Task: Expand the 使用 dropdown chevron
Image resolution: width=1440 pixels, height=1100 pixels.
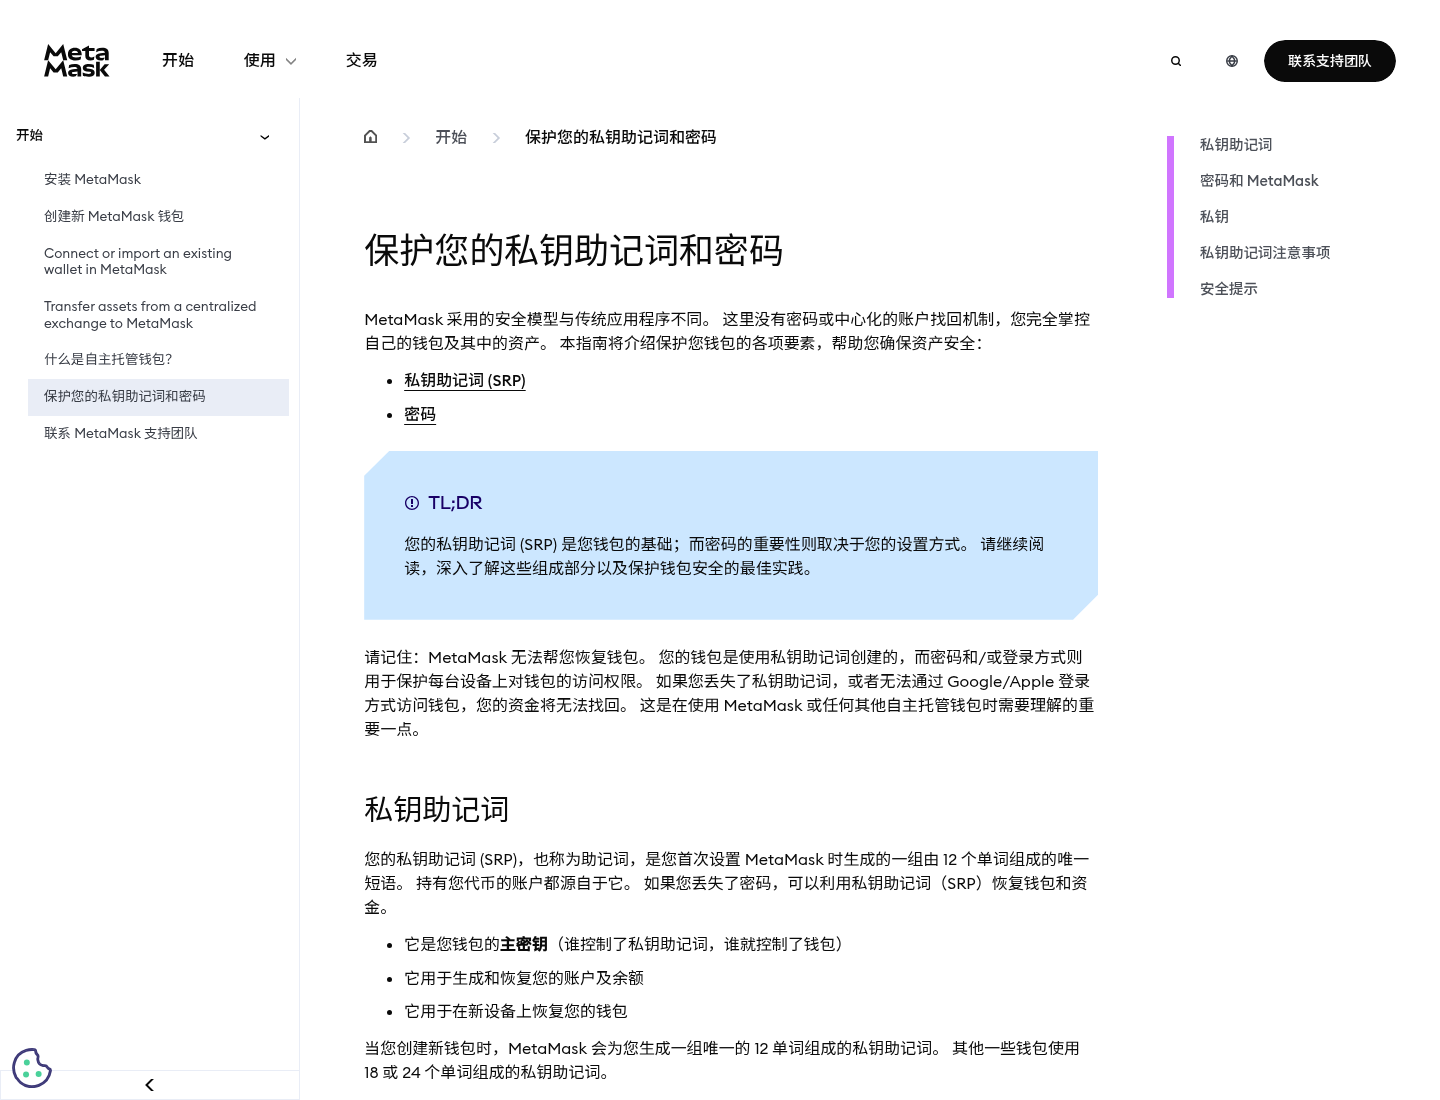Action: click(x=291, y=61)
